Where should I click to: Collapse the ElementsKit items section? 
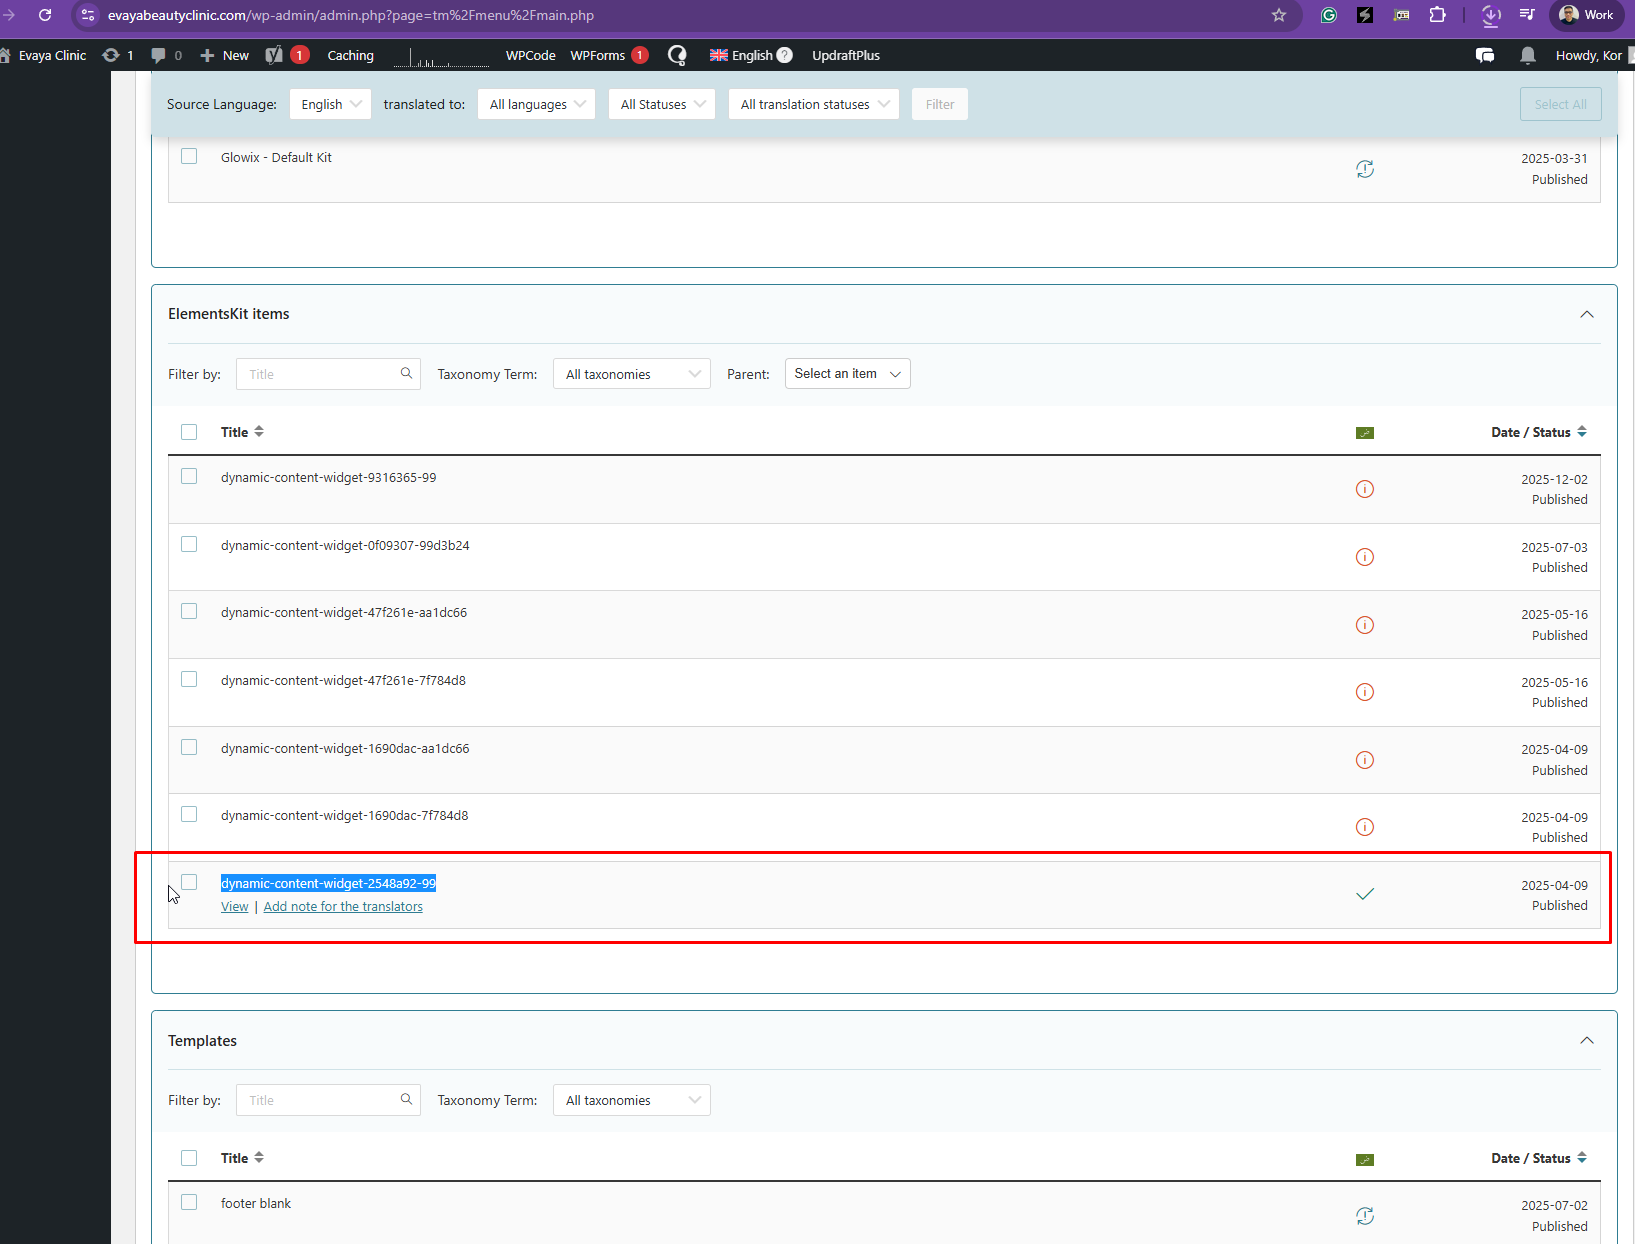tap(1586, 314)
